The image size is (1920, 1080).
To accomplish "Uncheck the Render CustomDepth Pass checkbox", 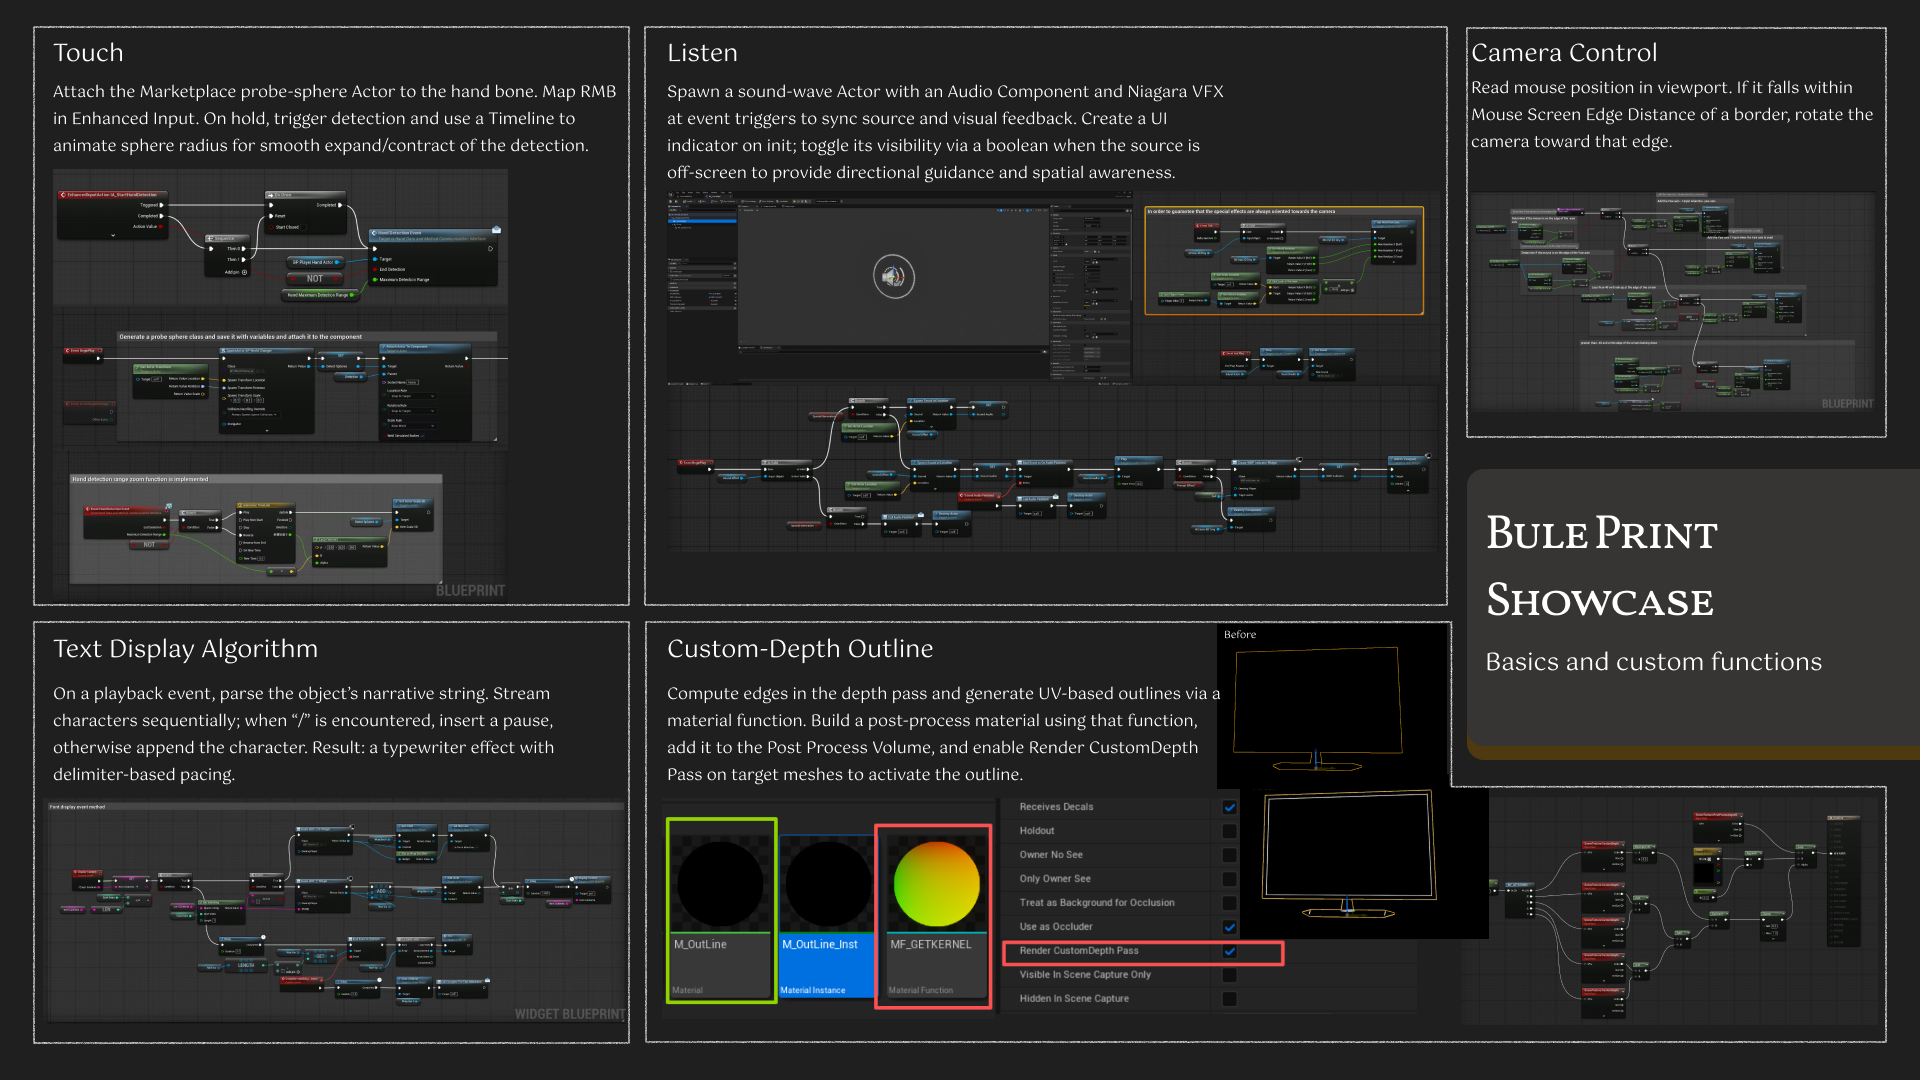I will (x=1229, y=951).
